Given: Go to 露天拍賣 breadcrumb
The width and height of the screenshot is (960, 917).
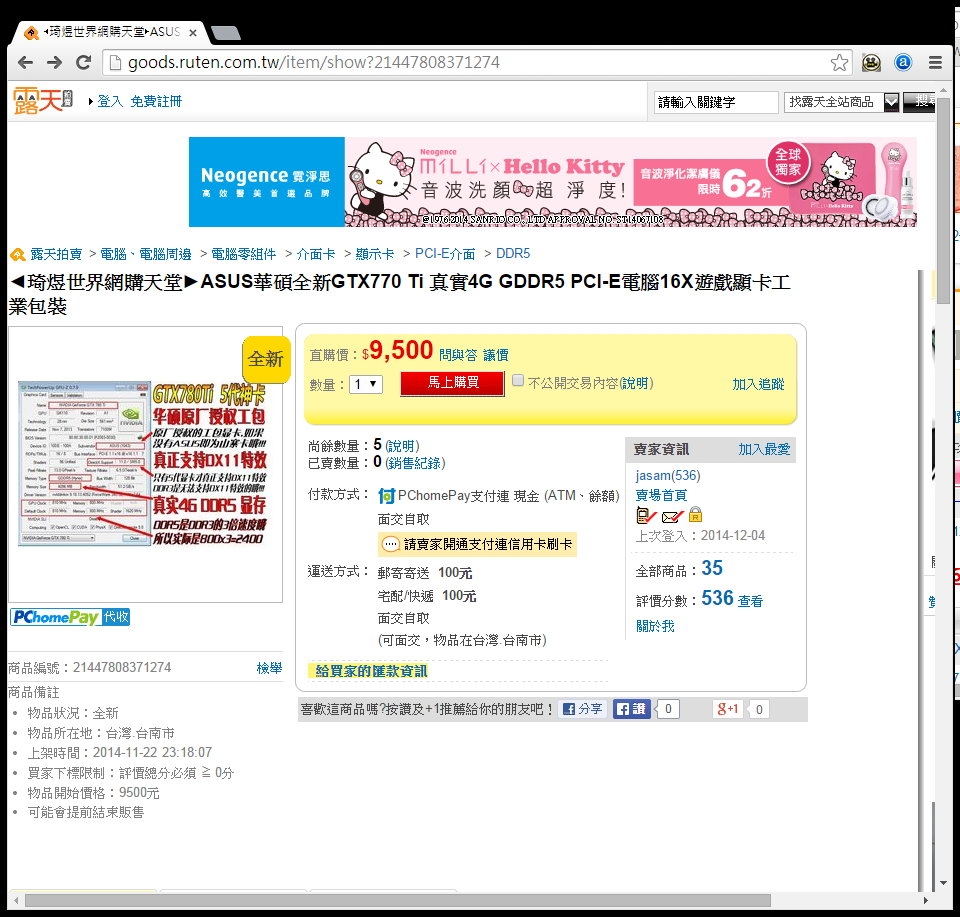Looking at the screenshot, I should (x=56, y=254).
